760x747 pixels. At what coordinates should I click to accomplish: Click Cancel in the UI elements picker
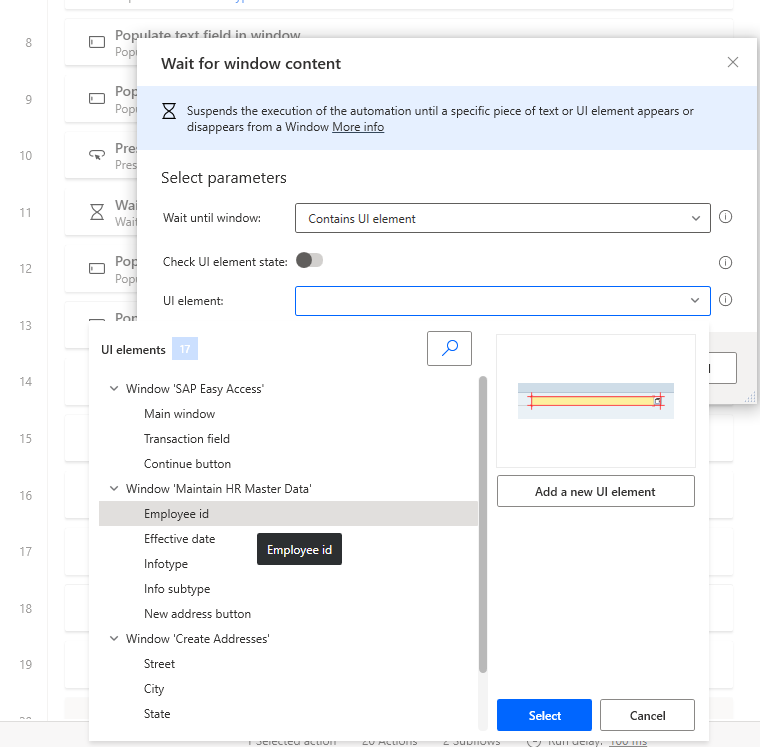click(647, 715)
